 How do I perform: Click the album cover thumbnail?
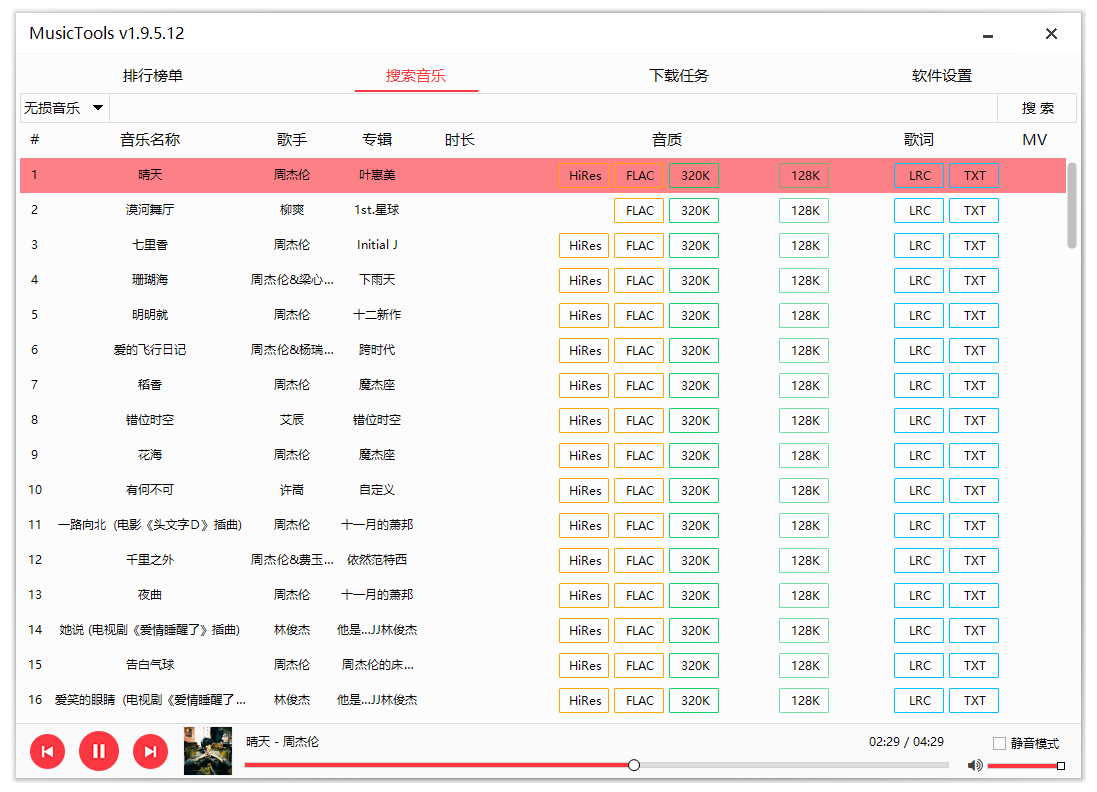[x=208, y=751]
